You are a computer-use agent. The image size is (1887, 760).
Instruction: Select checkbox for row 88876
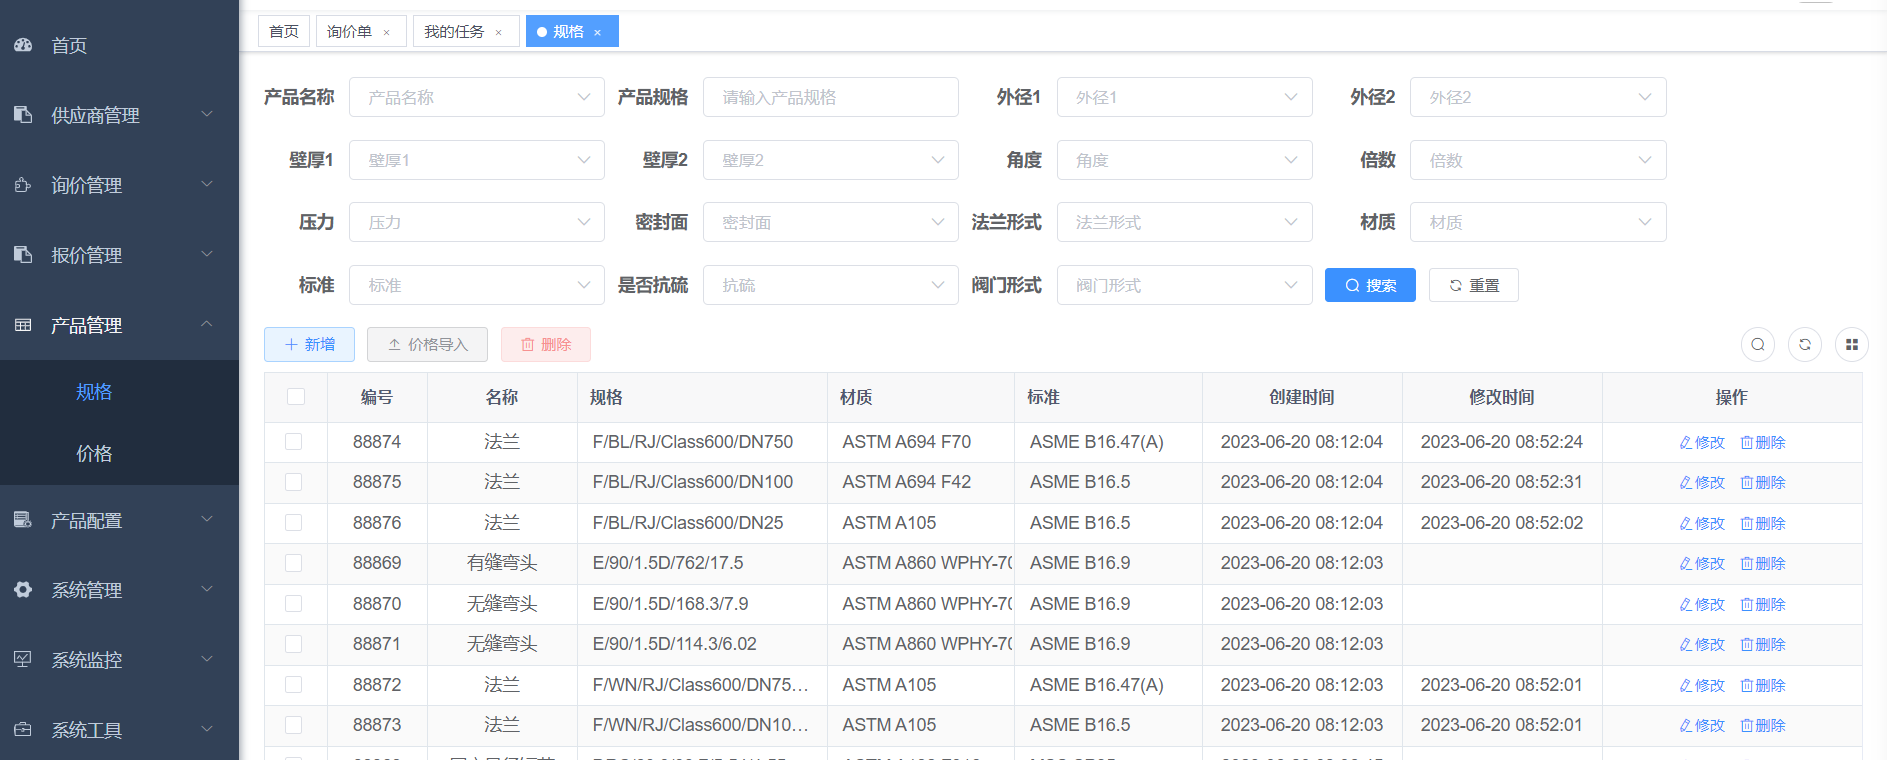294,523
